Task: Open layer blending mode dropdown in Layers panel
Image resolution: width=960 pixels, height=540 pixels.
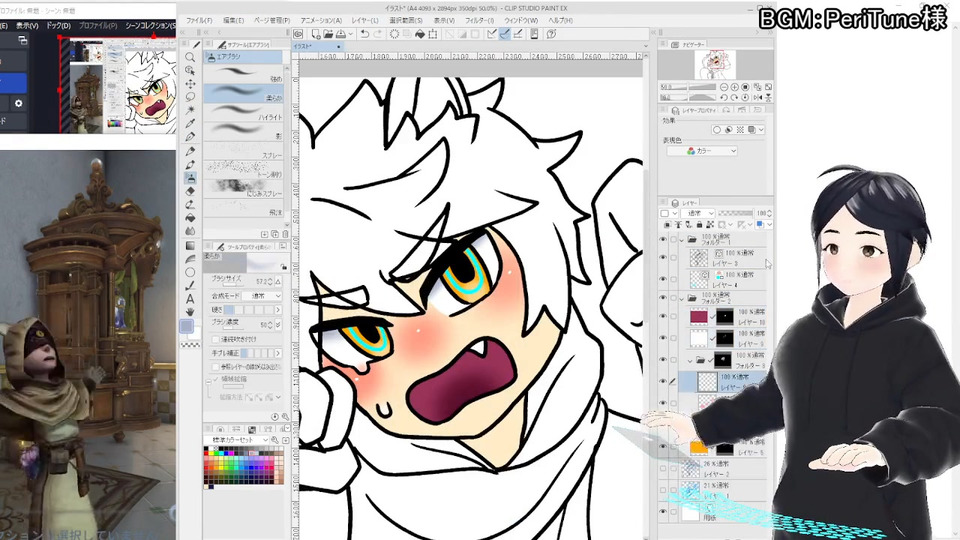Action: (700, 213)
